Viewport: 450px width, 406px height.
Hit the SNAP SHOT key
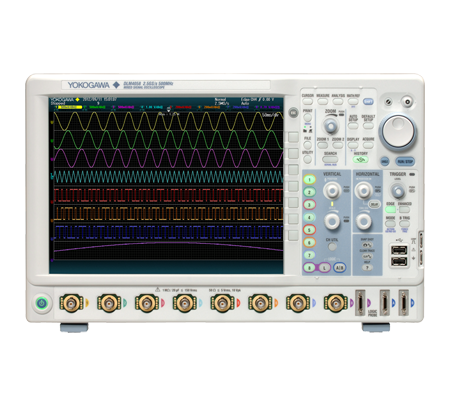click(367, 245)
